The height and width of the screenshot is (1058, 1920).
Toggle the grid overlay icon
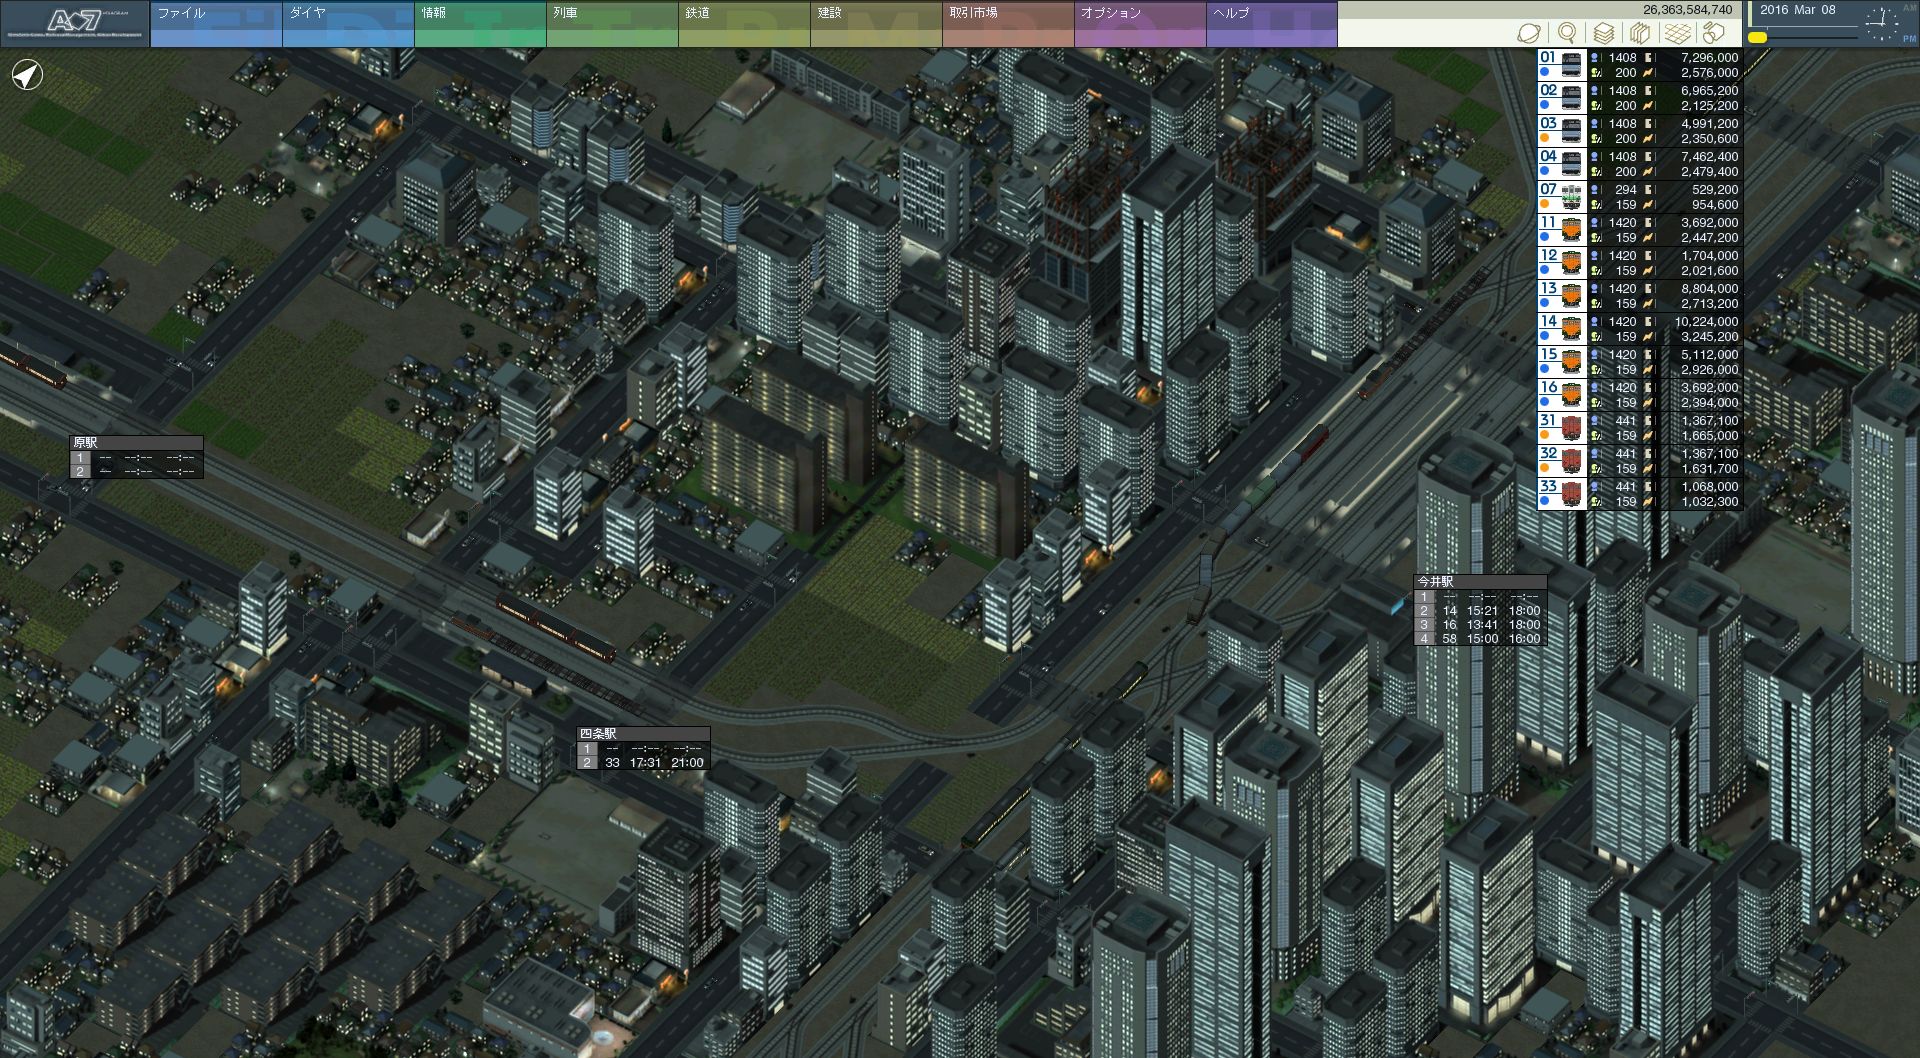pos(1677,33)
